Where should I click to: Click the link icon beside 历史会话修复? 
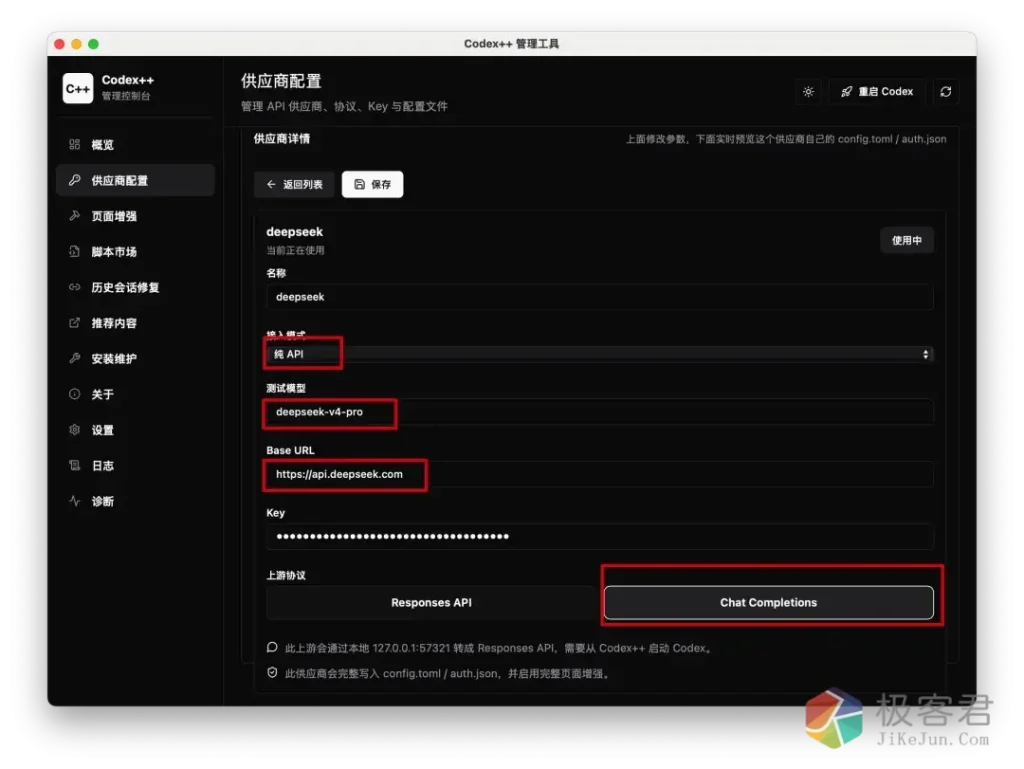(x=74, y=287)
